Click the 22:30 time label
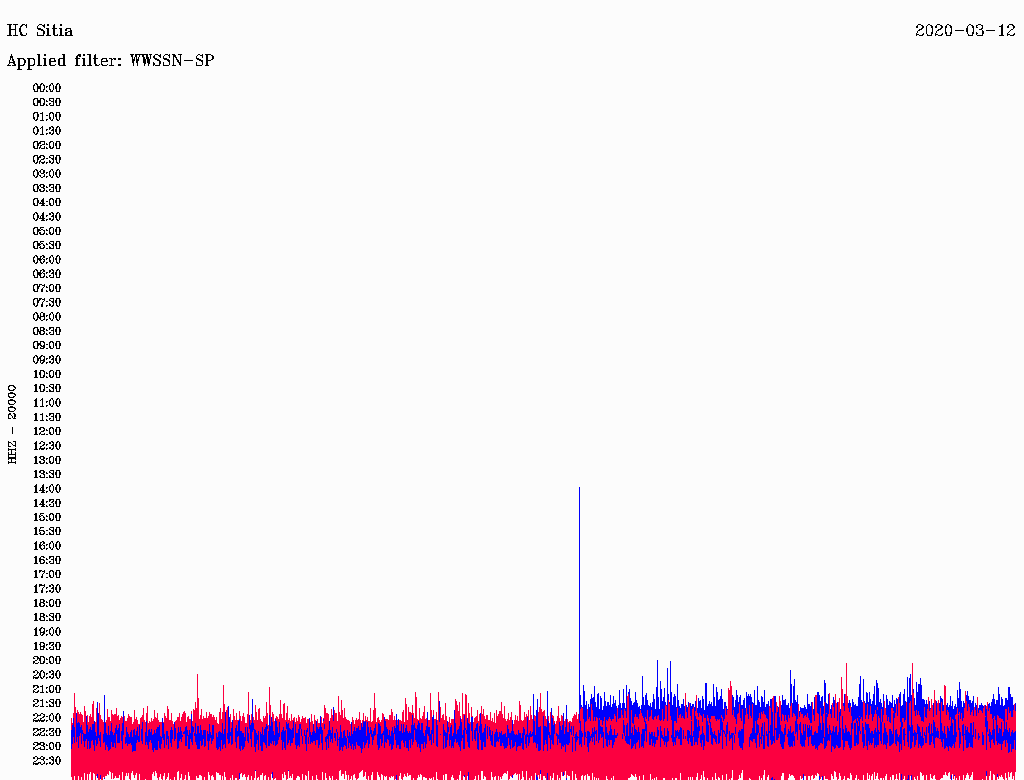Image resolution: width=1024 pixels, height=780 pixels. (47, 732)
